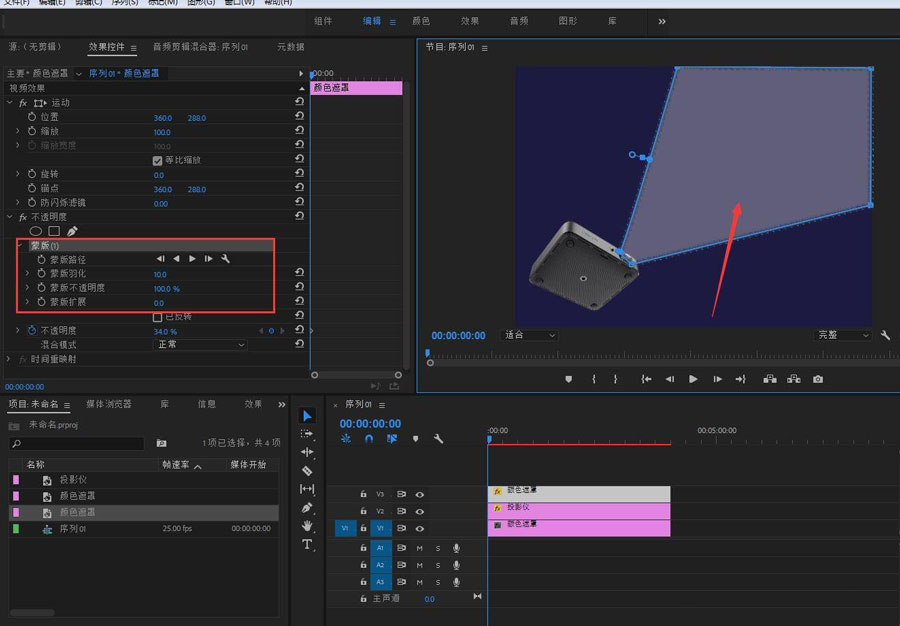
Task: Open the 适合 zoom level dropdown
Action: (x=528, y=335)
